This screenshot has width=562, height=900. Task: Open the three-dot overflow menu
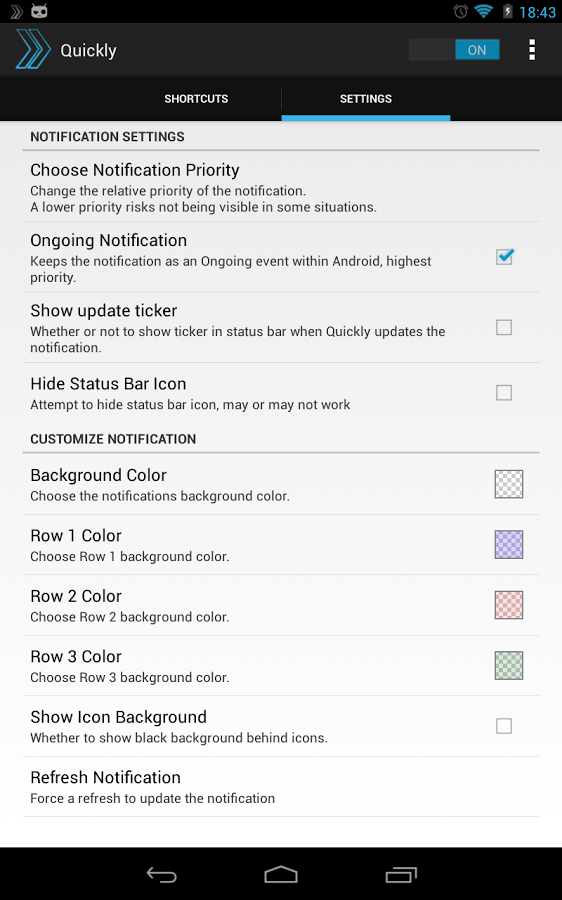coord(532,50)
